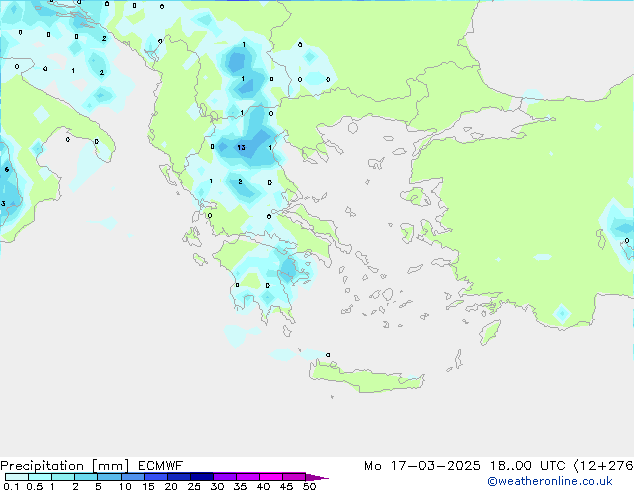Click the '10' legend scale label
The height and width of the screenshot is (490, 634).
pos(125,486)
